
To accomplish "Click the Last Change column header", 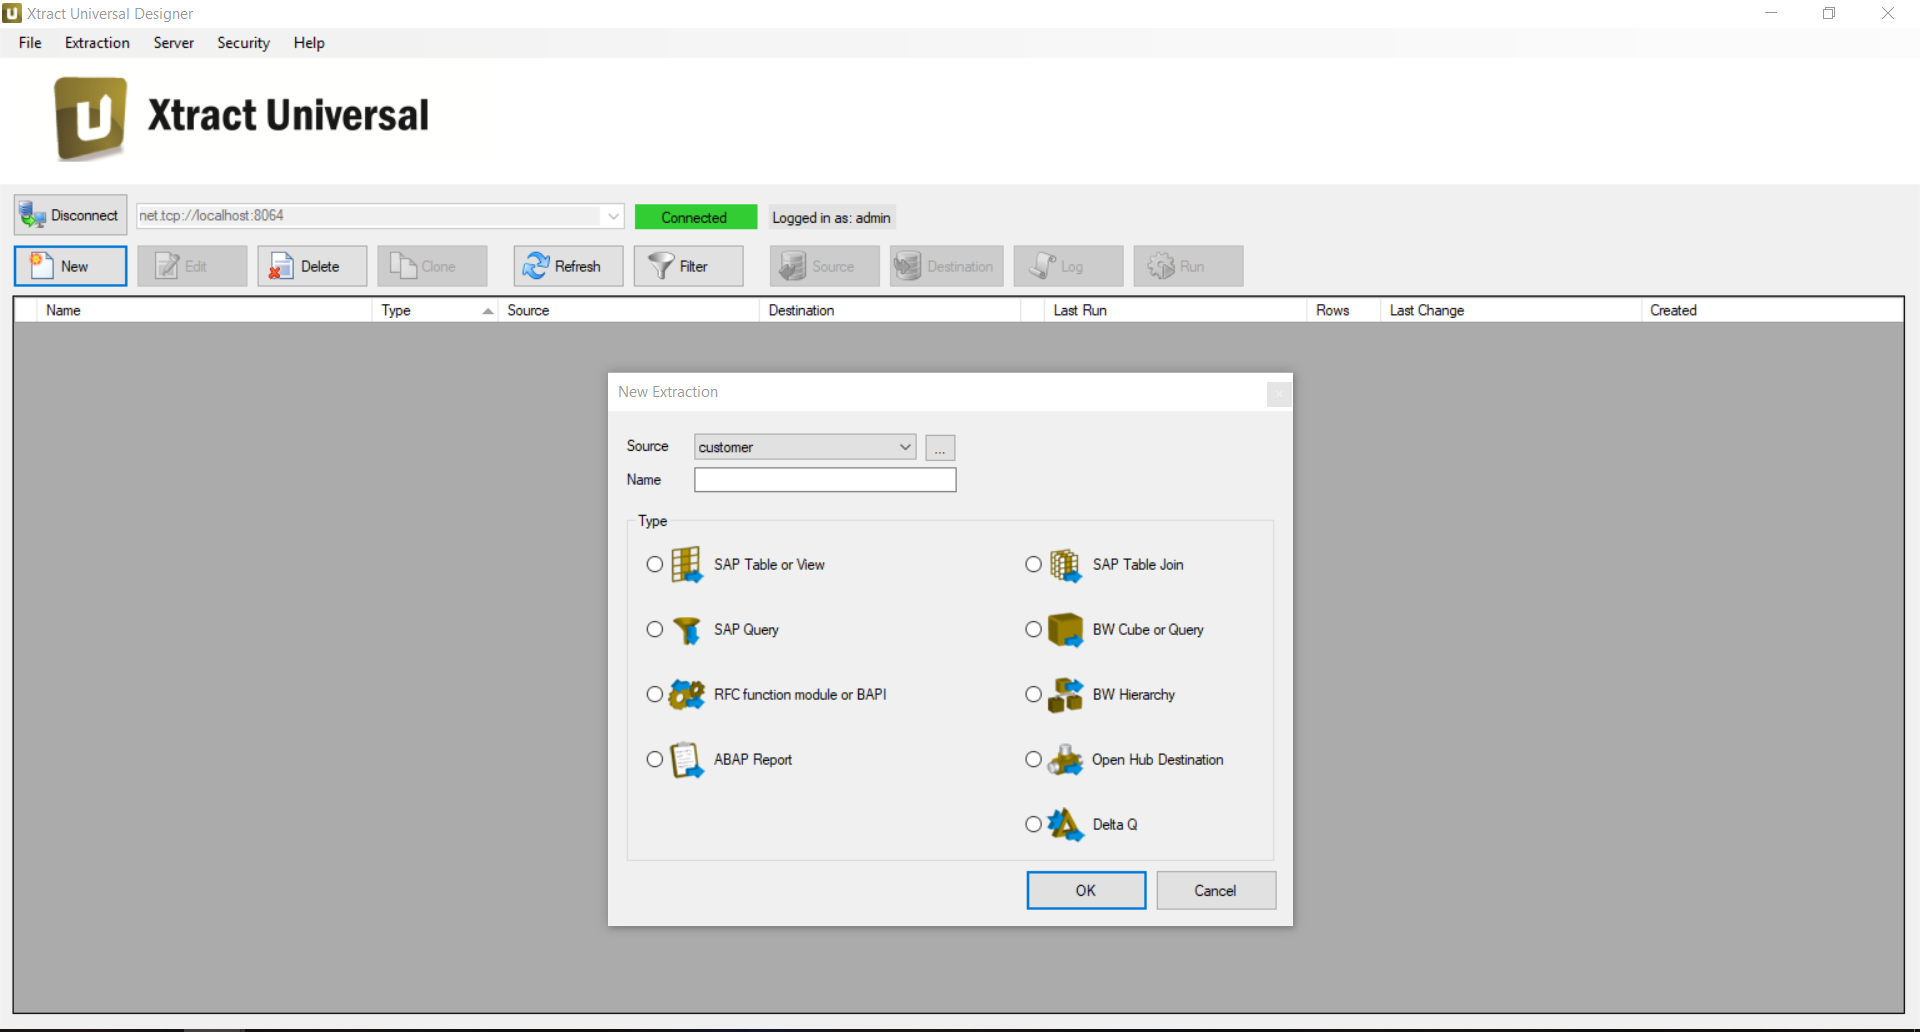I will click(x=1511, y=310).
